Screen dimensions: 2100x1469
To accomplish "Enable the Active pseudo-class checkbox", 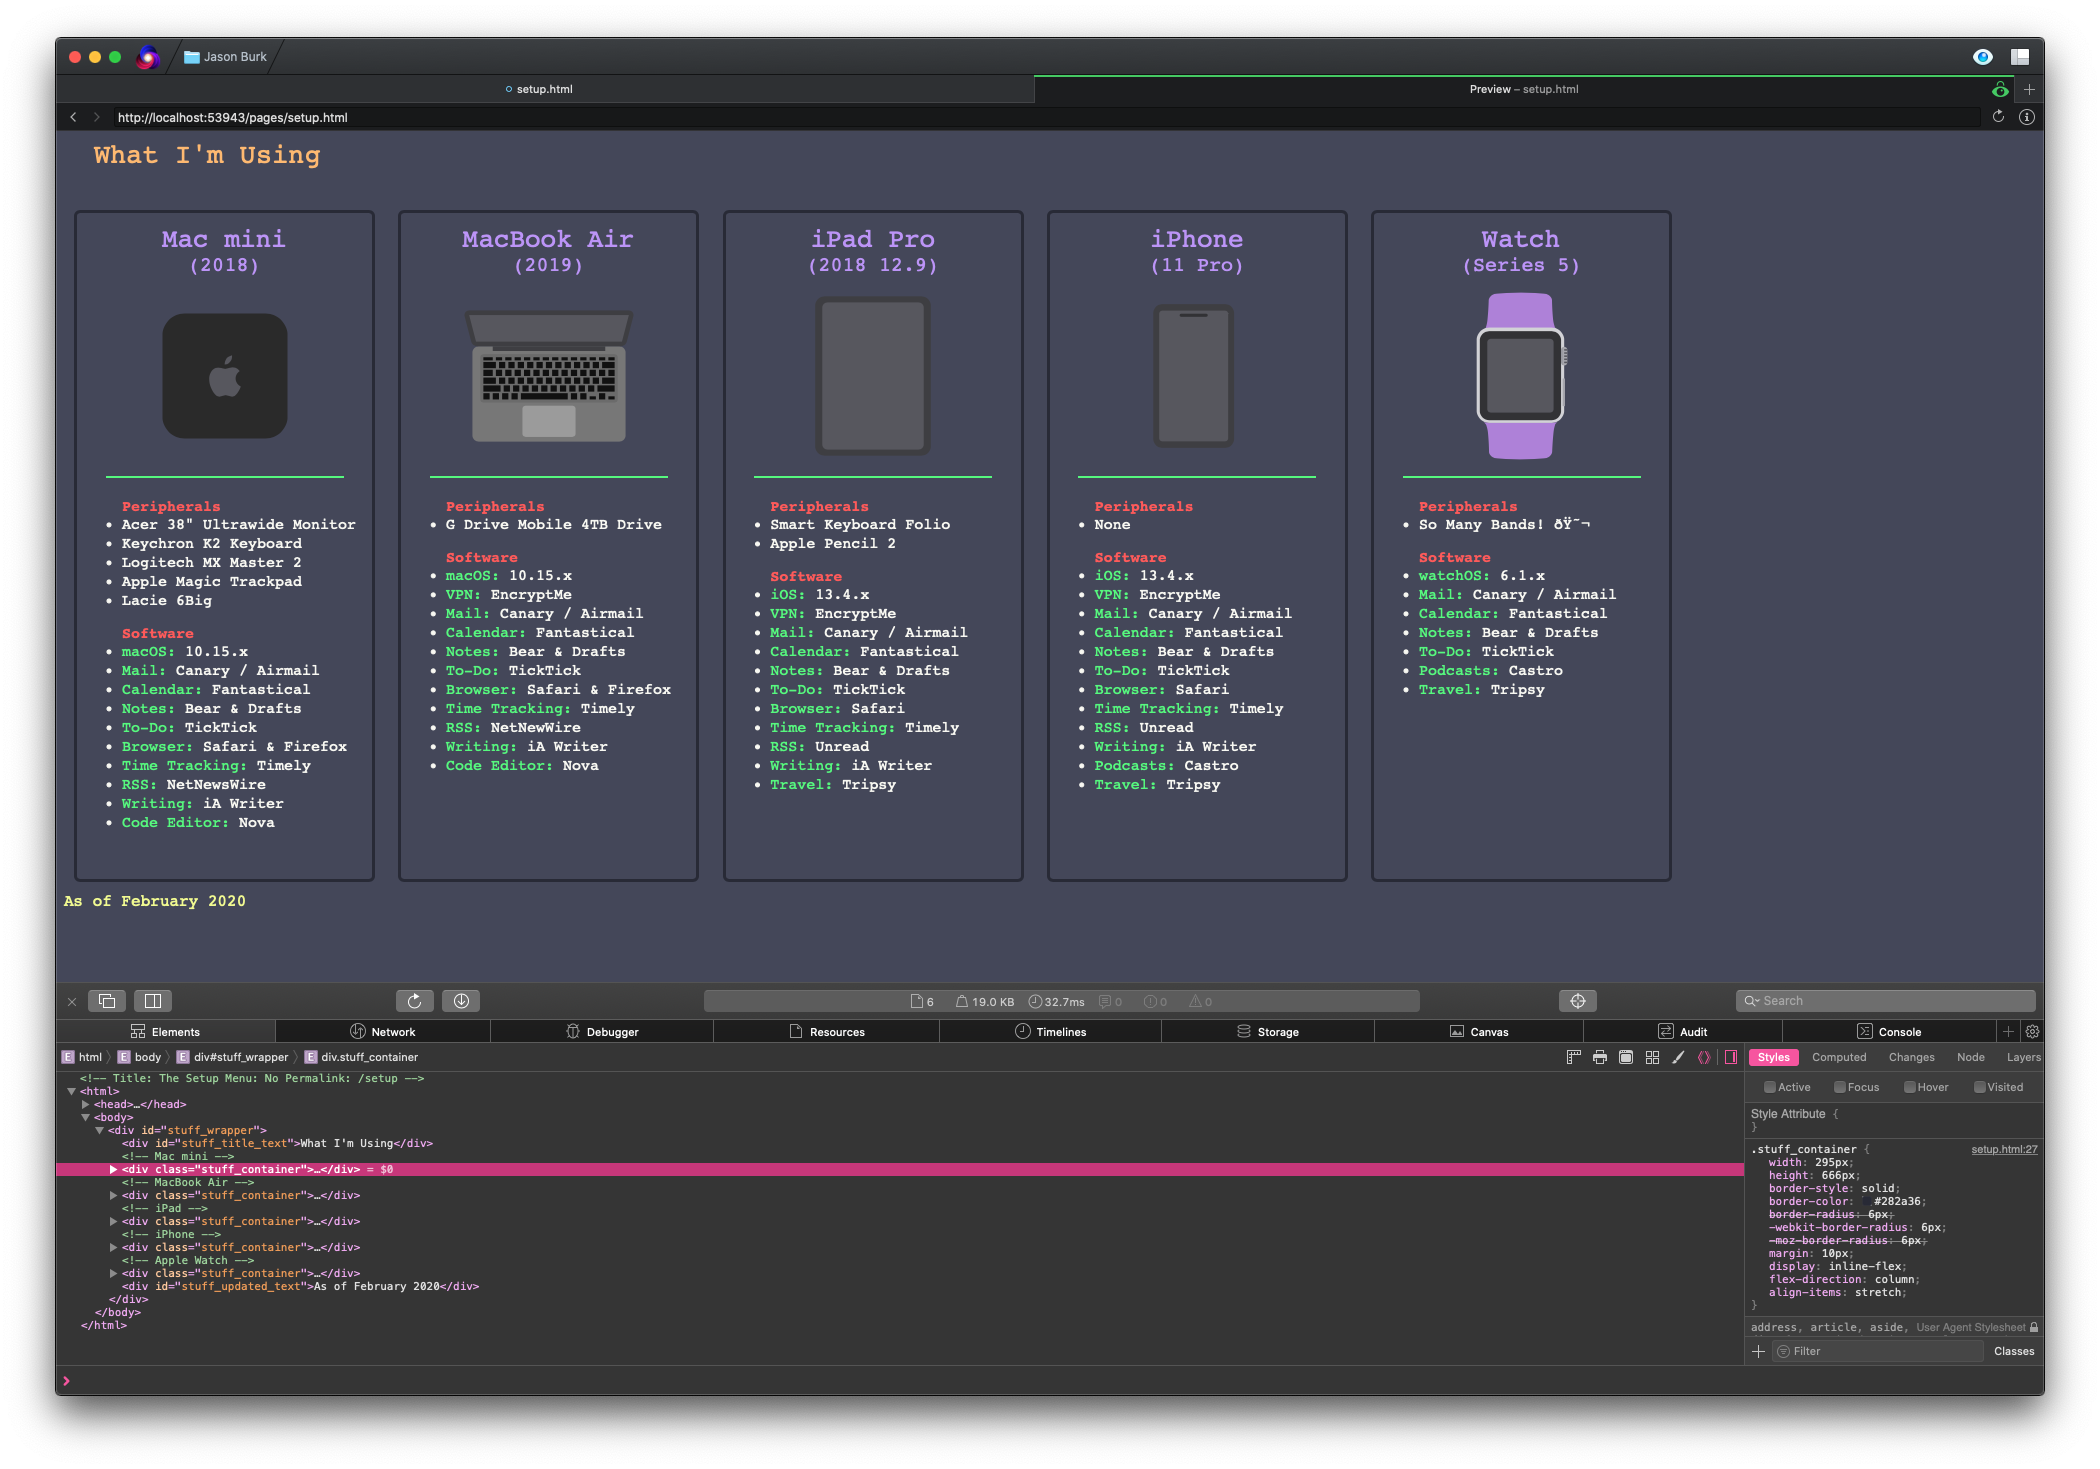I will tap(1770, 1087).
